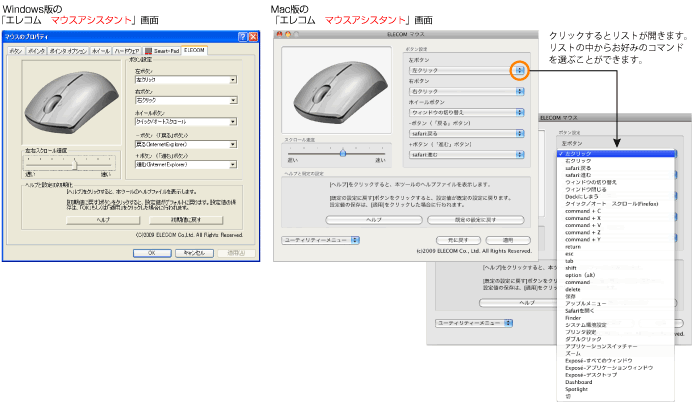Select the Smart-Pad tab
Image resolution: width=695 pixels, height=405 pixels.
pyautogui.click(x=162, y=51)
